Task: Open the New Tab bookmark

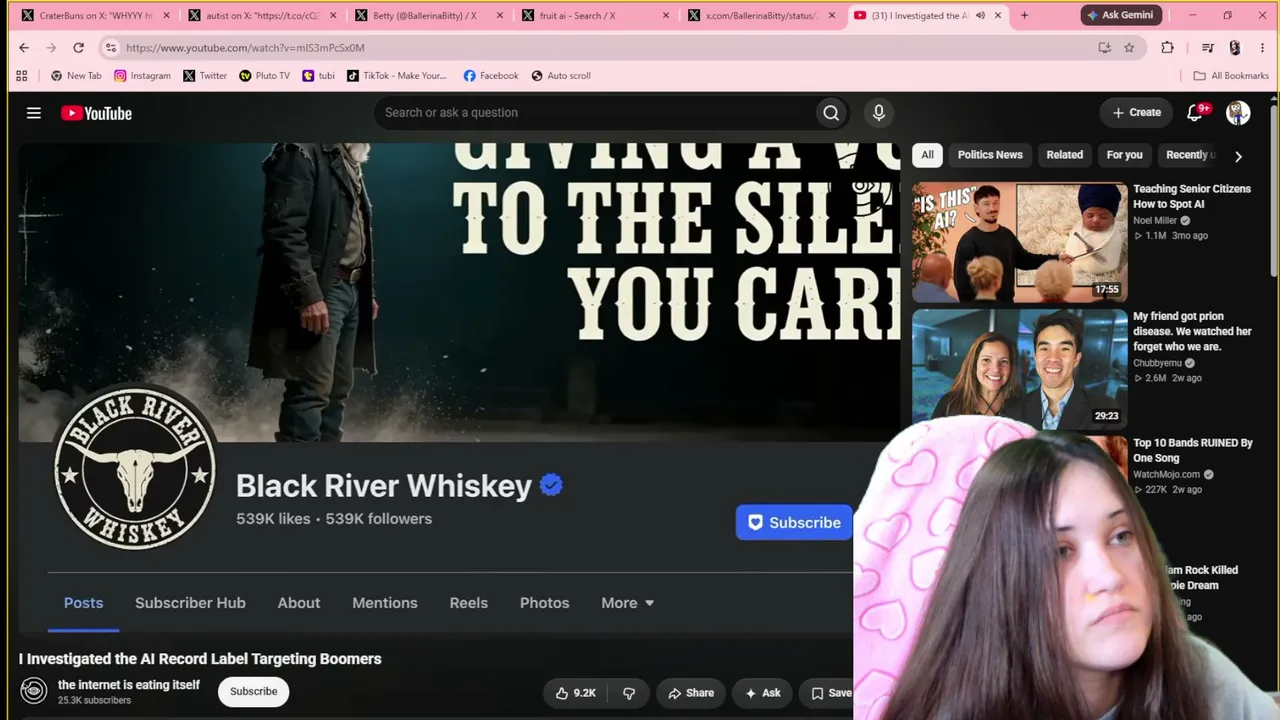Action: pos(76,75)
